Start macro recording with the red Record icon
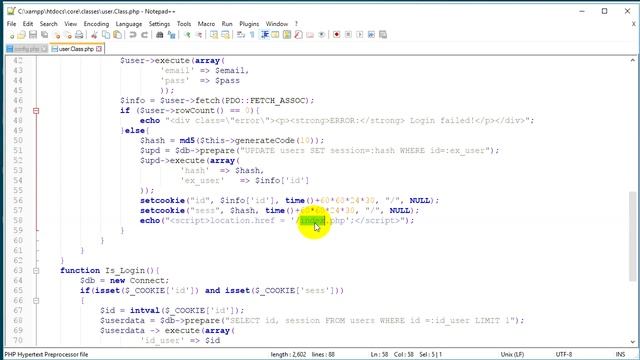This screenshot has width=640, height=360. (x=337, y=35)
